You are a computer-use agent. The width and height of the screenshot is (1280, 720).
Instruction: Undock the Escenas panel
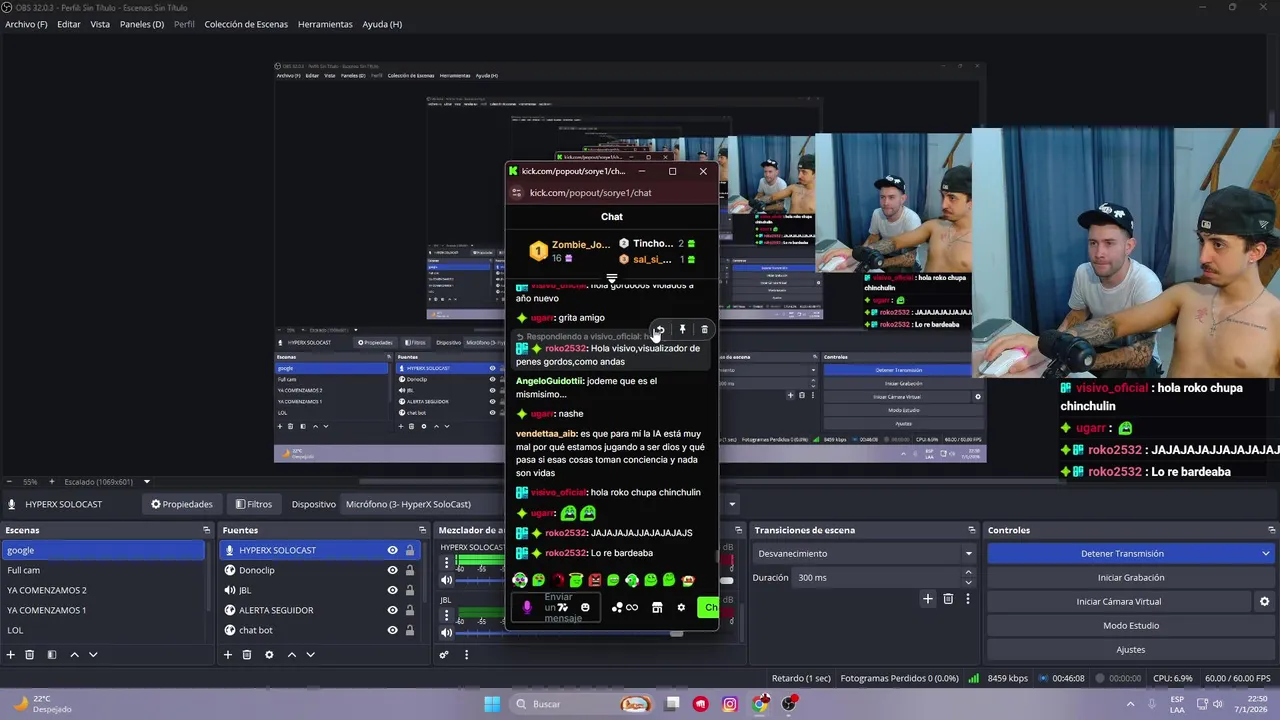[206, 530]
